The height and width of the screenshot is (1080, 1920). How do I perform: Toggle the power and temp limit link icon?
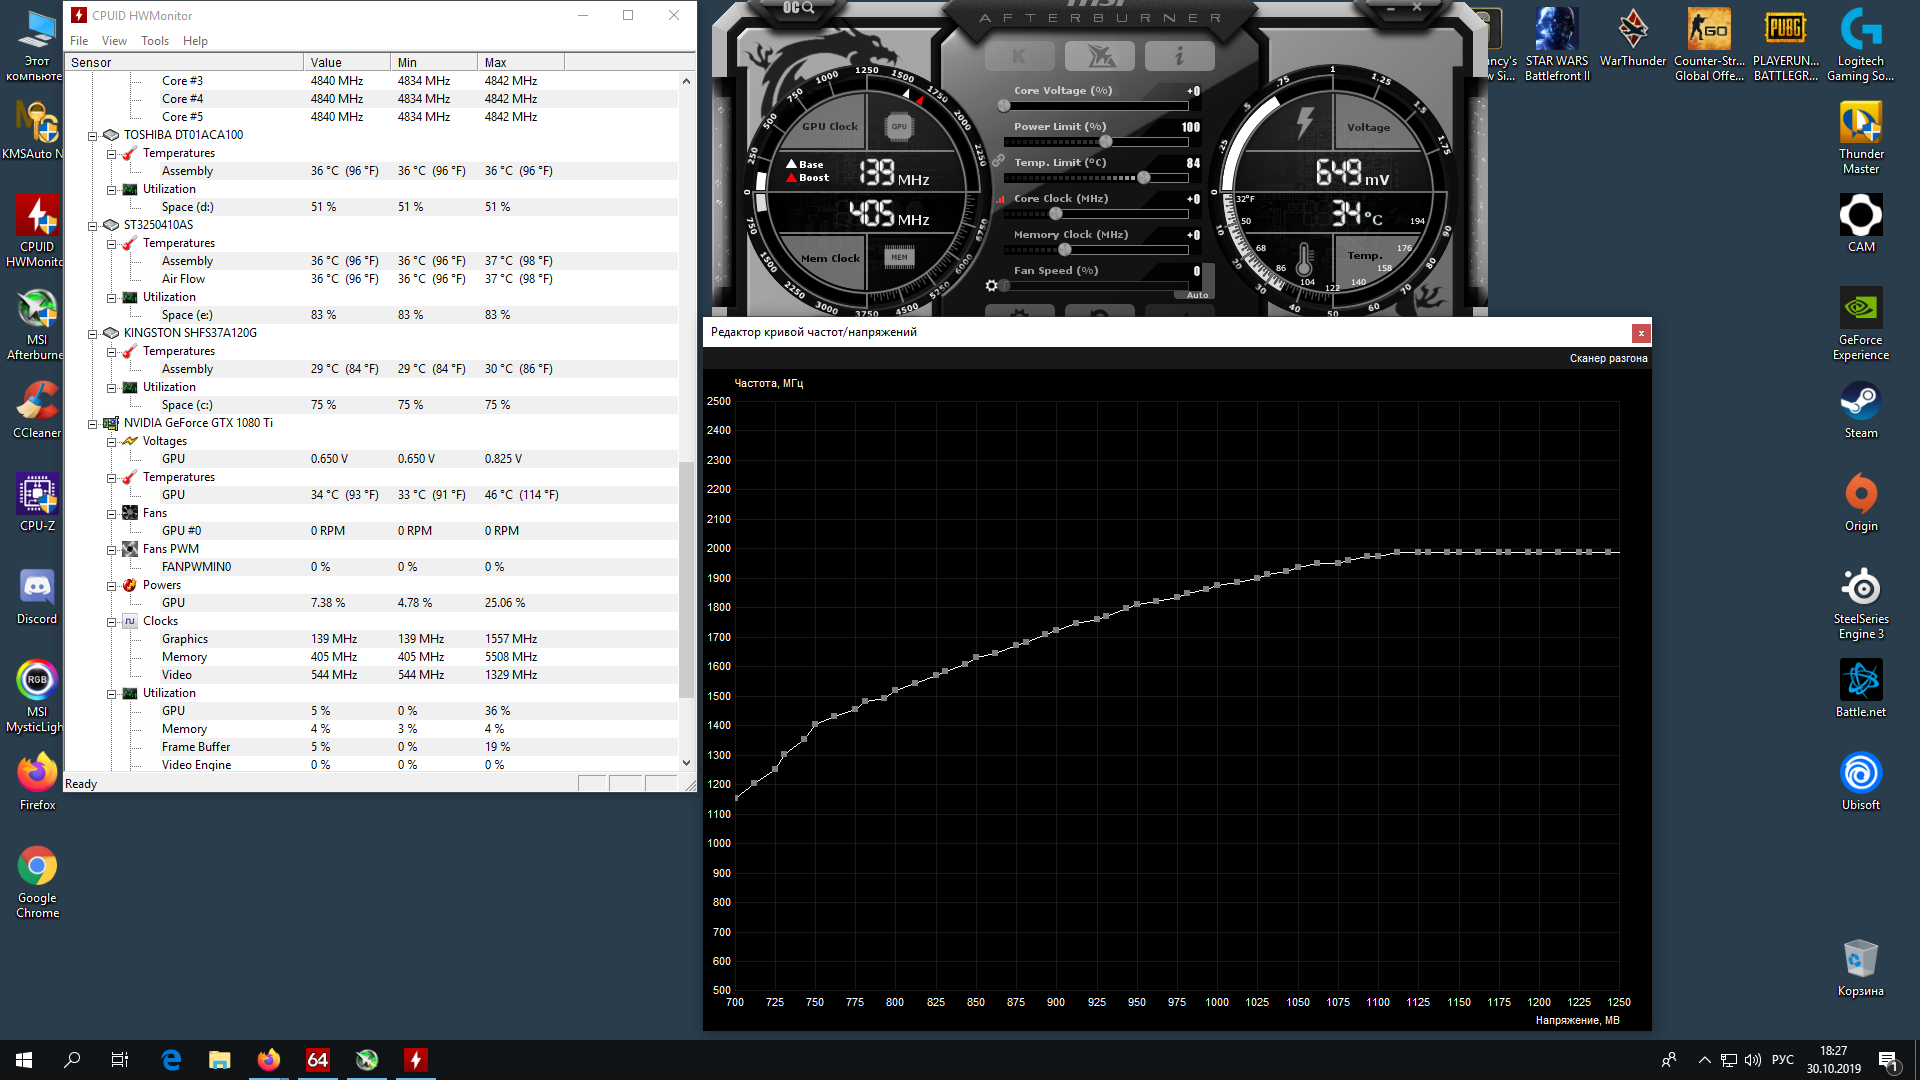[x=998, y=161]
